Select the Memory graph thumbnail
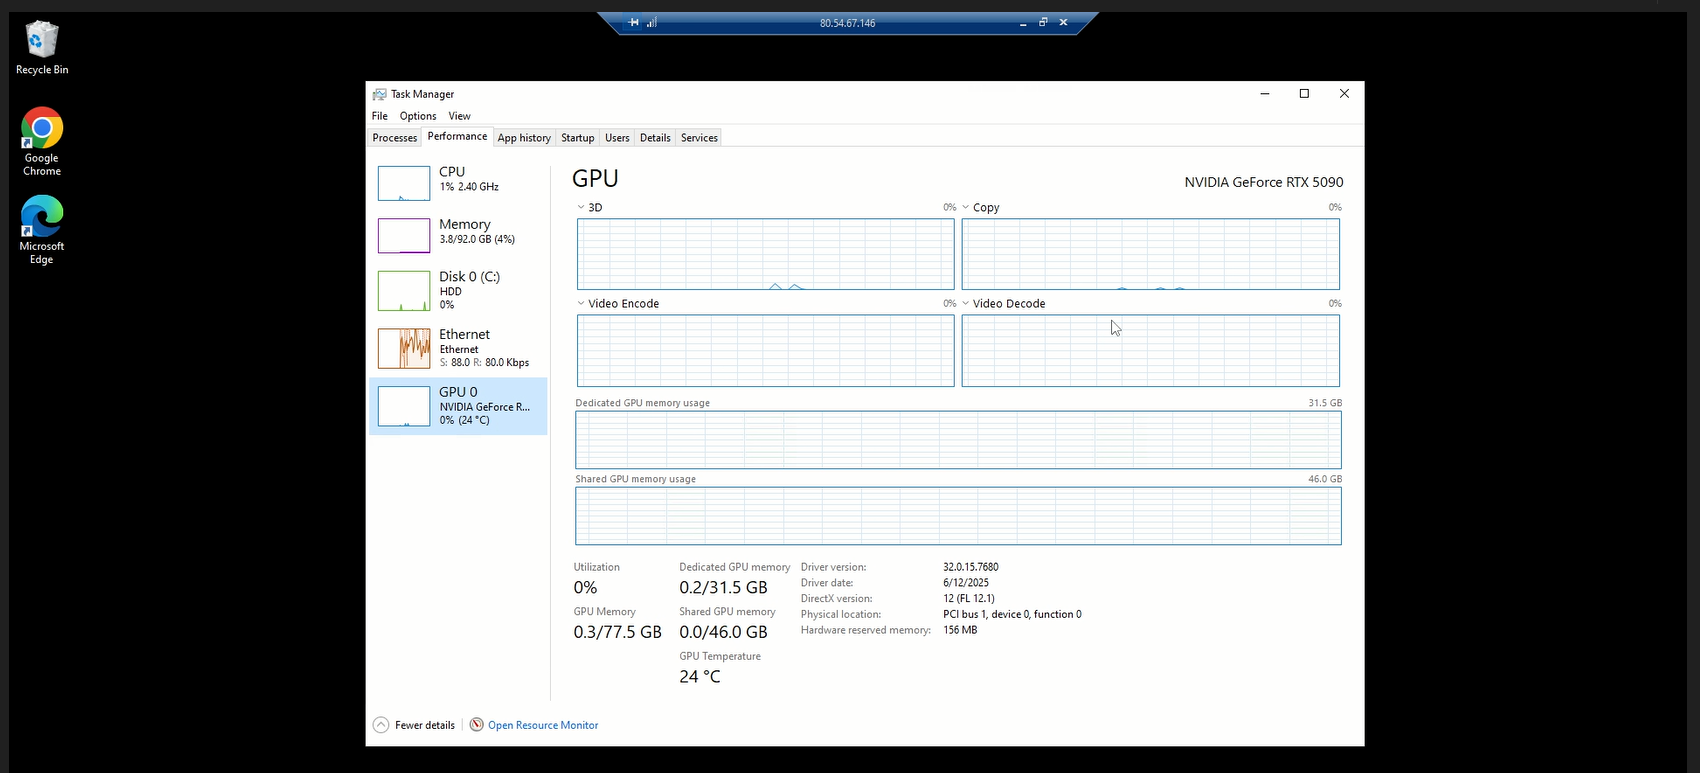 tap(404, 235)
